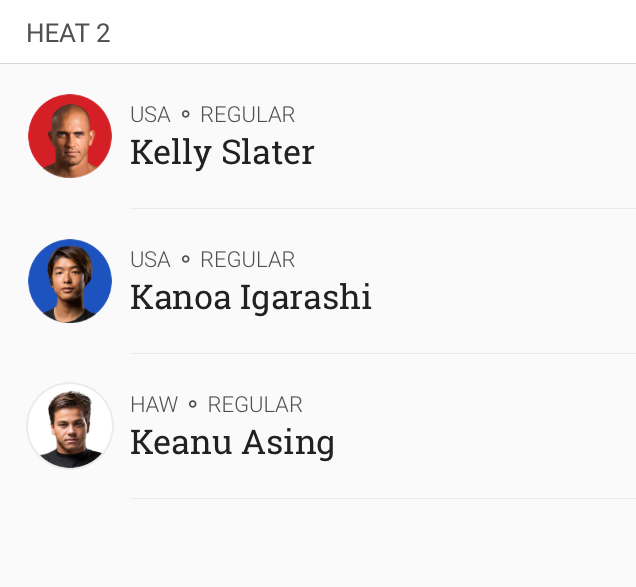Click the divider line below Kelly Slater

382,208
